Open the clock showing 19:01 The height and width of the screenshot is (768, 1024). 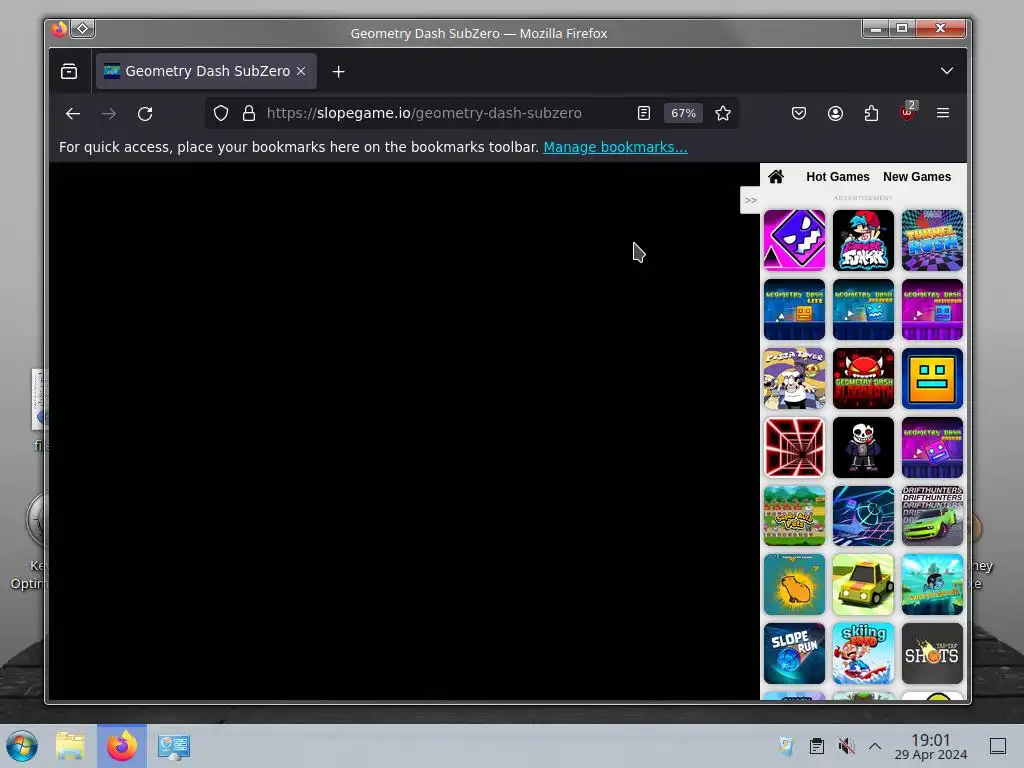coord(931,746)
